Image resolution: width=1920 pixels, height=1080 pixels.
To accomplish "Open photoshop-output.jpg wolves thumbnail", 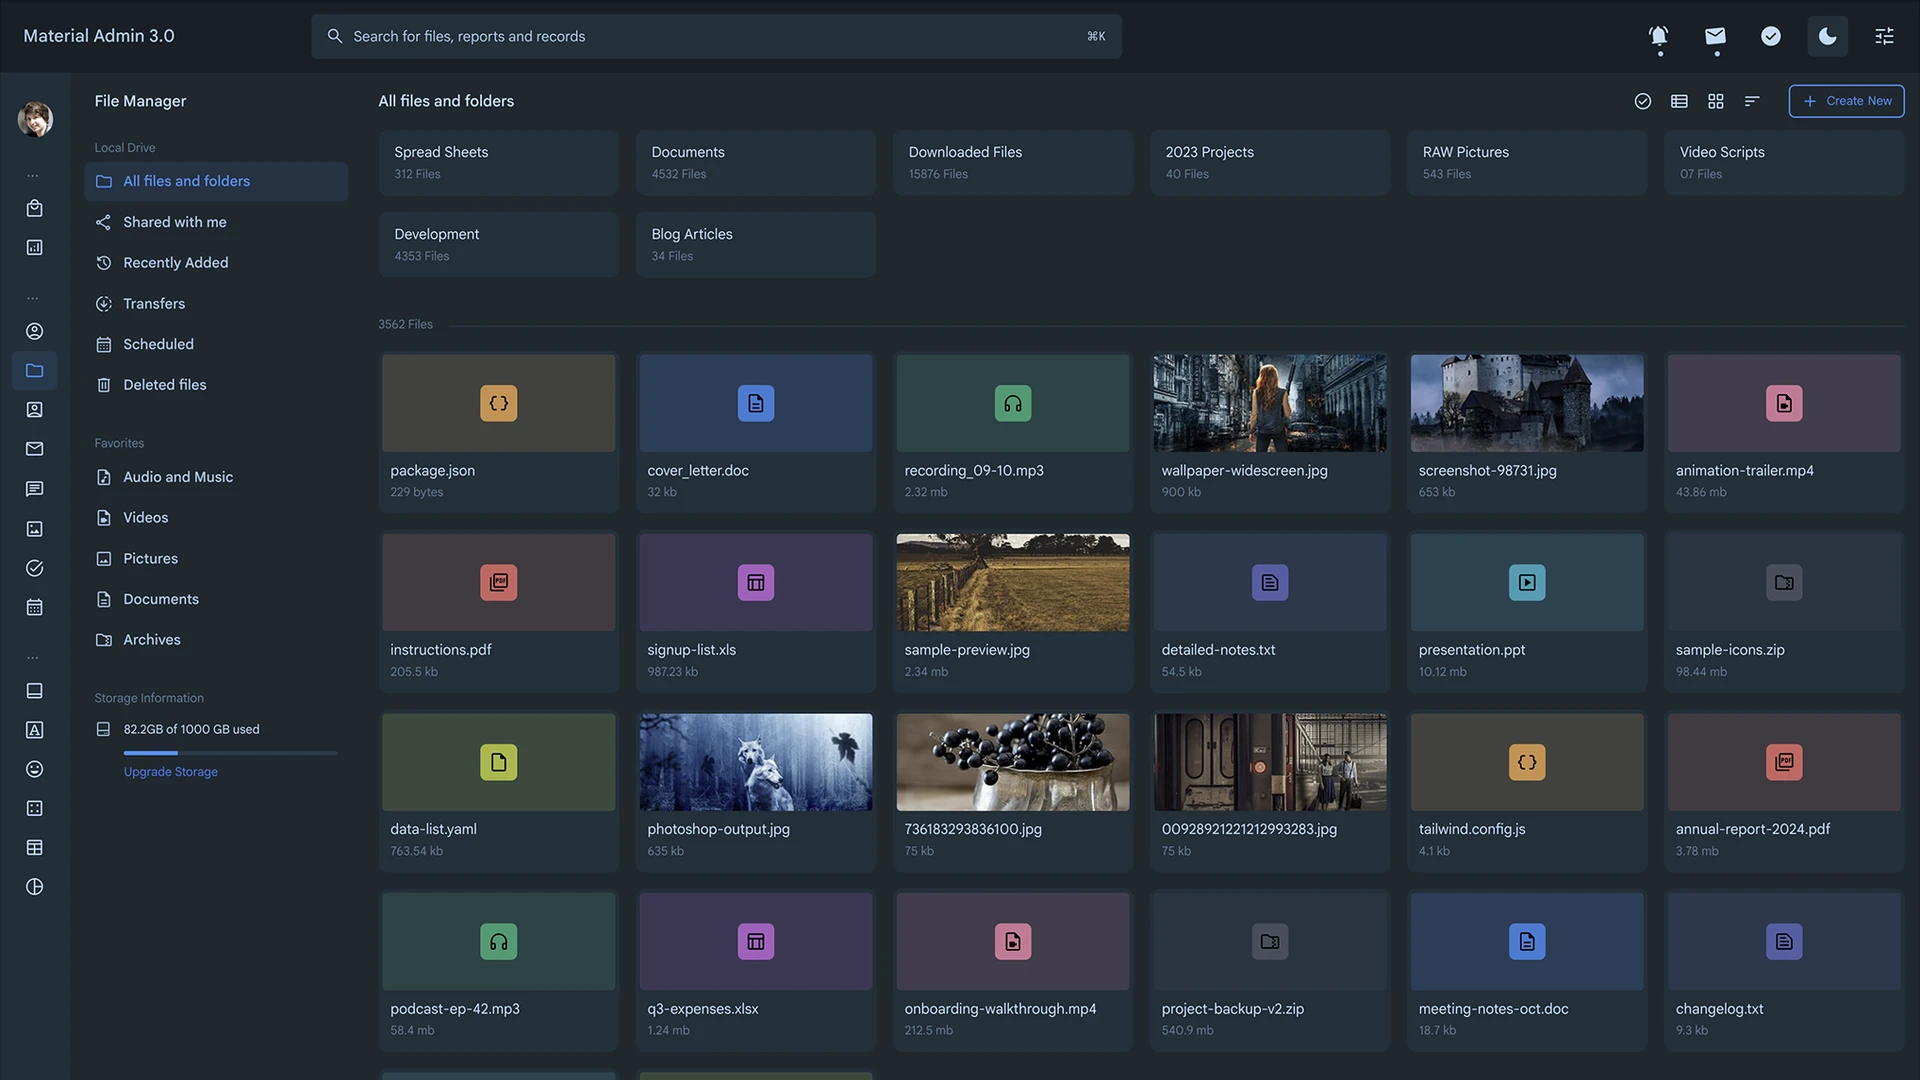I will (x=755, y=762).
